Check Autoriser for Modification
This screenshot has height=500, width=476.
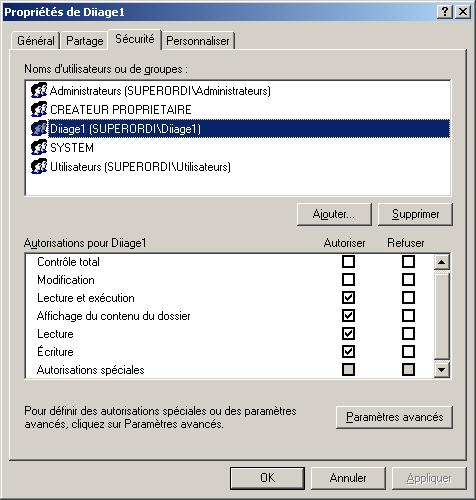[x=348, y=280]
